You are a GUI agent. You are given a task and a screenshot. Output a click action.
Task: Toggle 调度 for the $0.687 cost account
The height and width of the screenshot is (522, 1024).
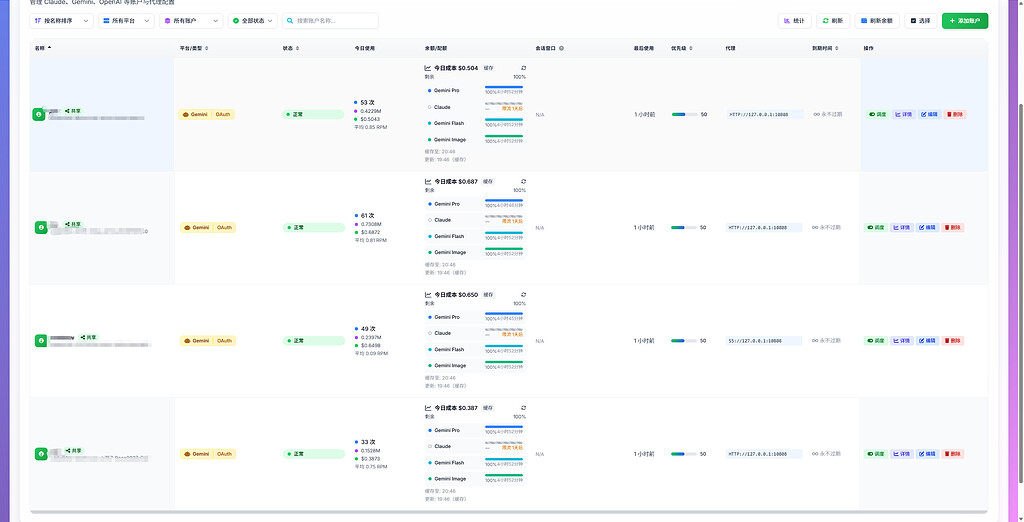click(876, 227)
